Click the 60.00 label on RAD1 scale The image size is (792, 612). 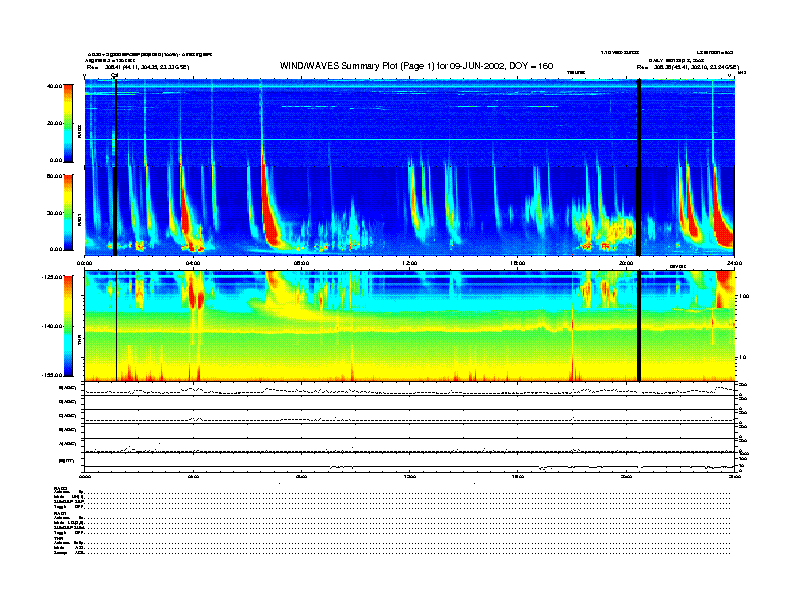coord(54,176)
